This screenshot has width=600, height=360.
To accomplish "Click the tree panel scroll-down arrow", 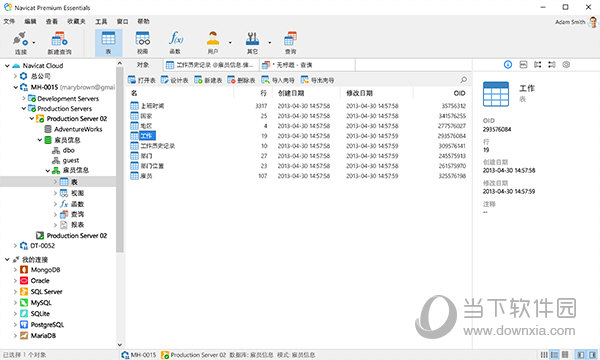I will pyautogui.click(x=120, y=344).
